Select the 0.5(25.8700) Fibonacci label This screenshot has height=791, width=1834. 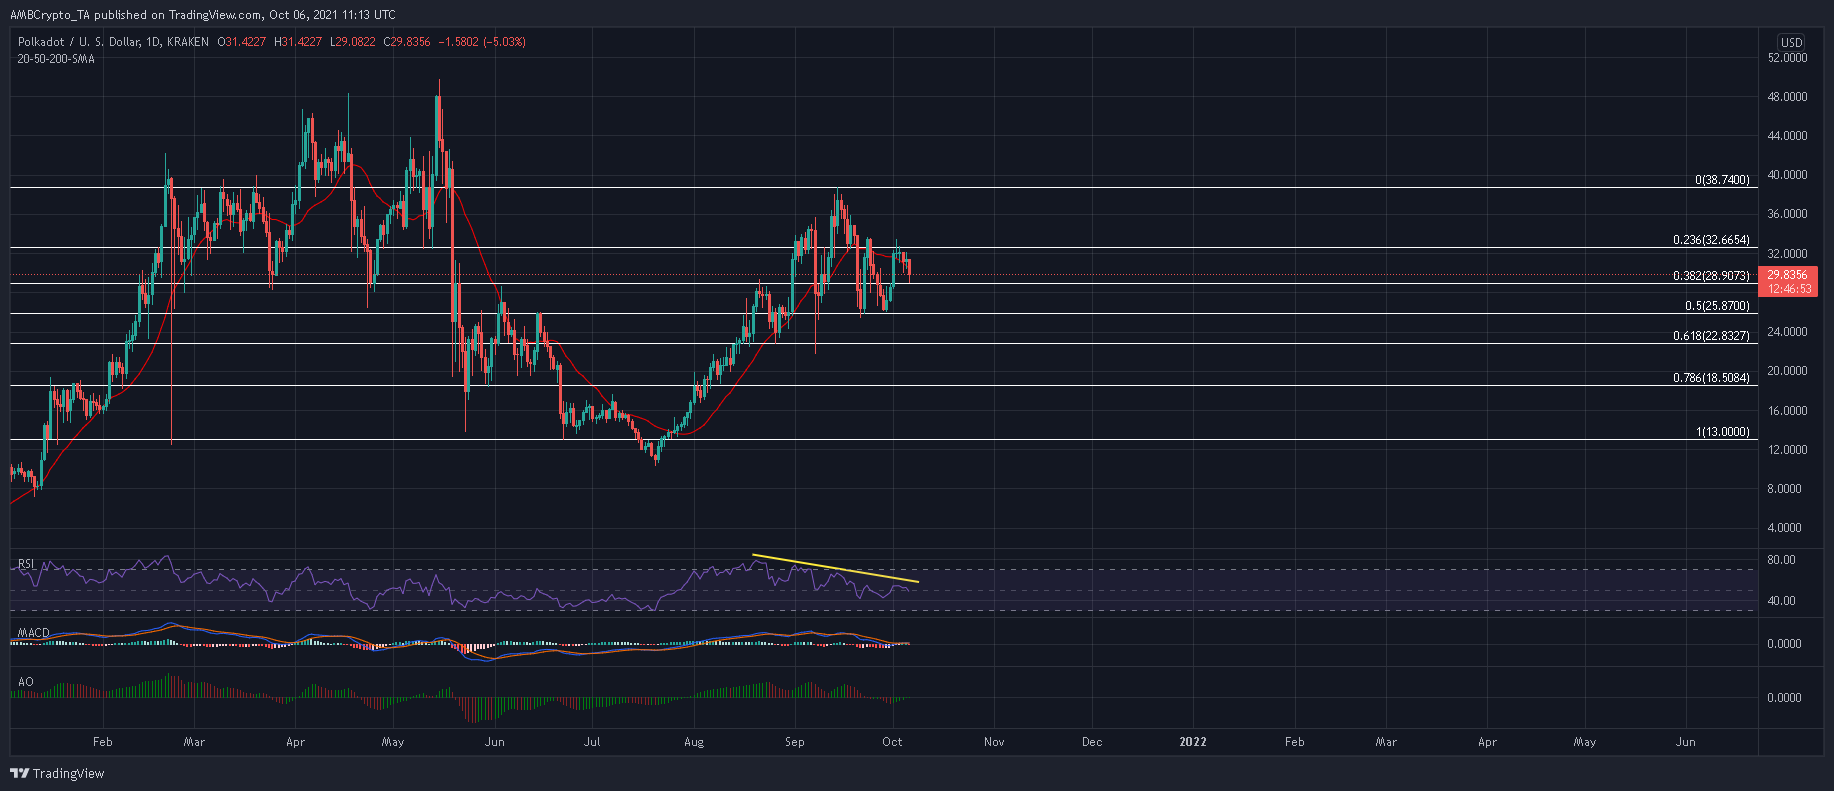click(x=1717, y=306)
